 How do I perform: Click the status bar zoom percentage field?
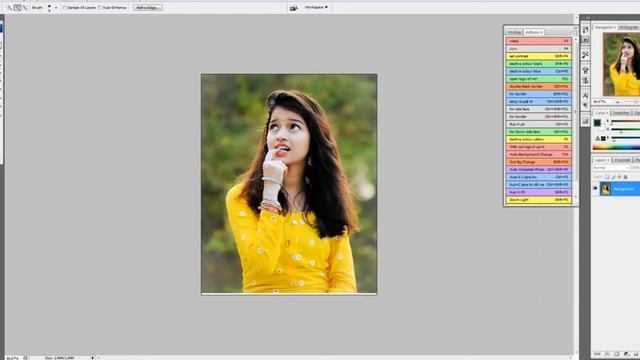[x=13, y=358]
